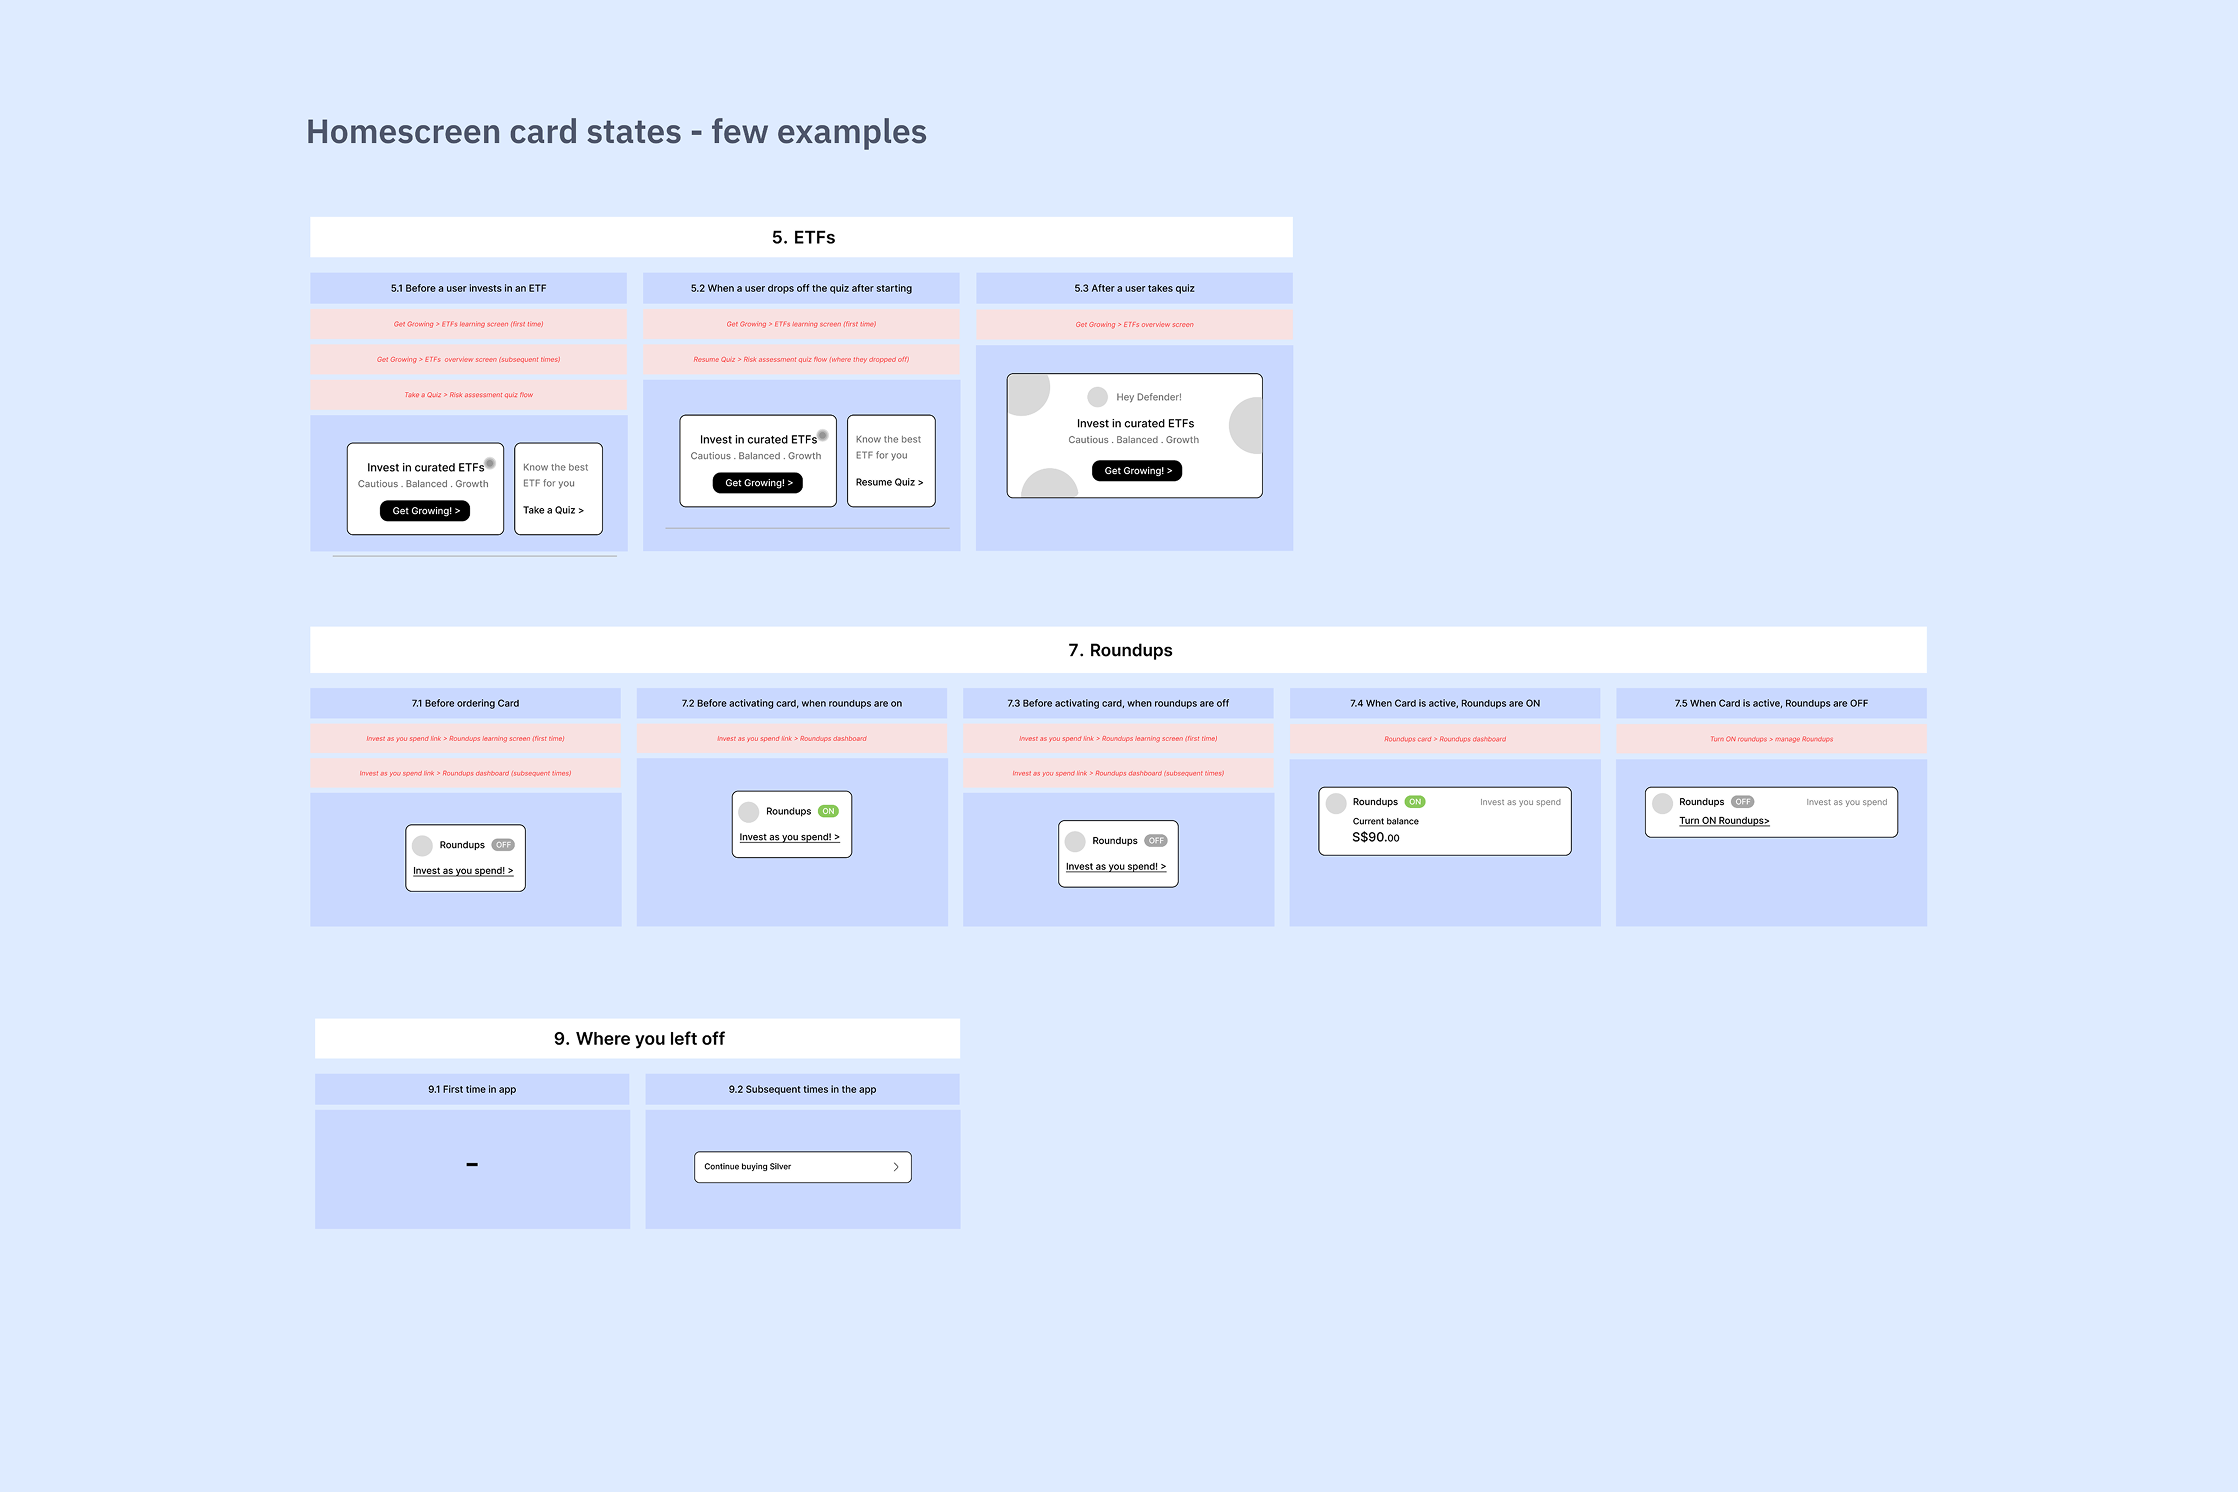Click Roundups circle icon in section 7.3 card
The width and height of the screenshot is (2238, 1492).
[x=1075, y=841]
